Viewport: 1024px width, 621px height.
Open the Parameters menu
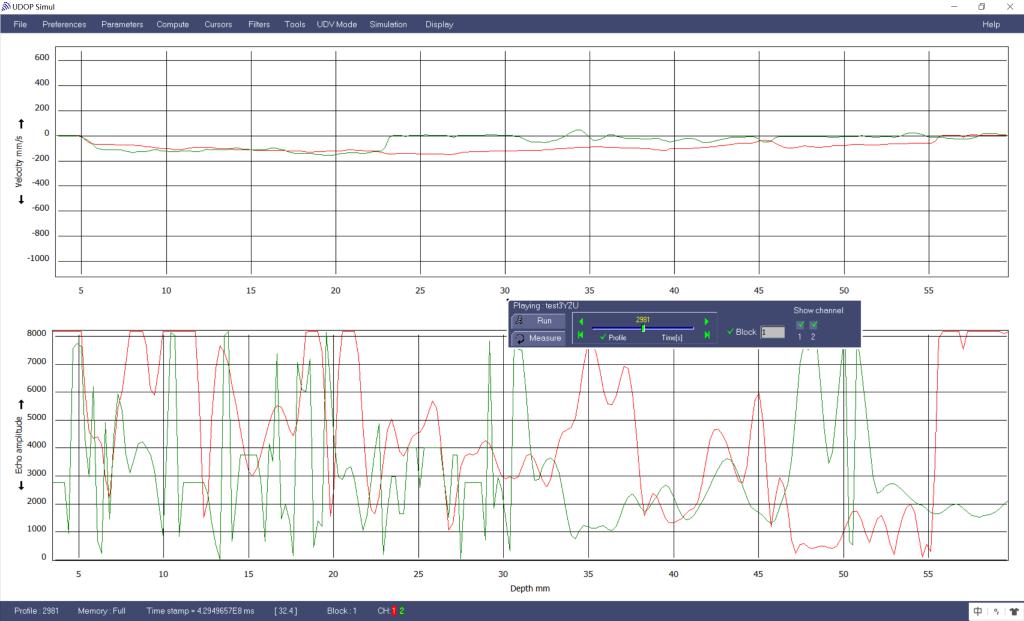(122, 24)
